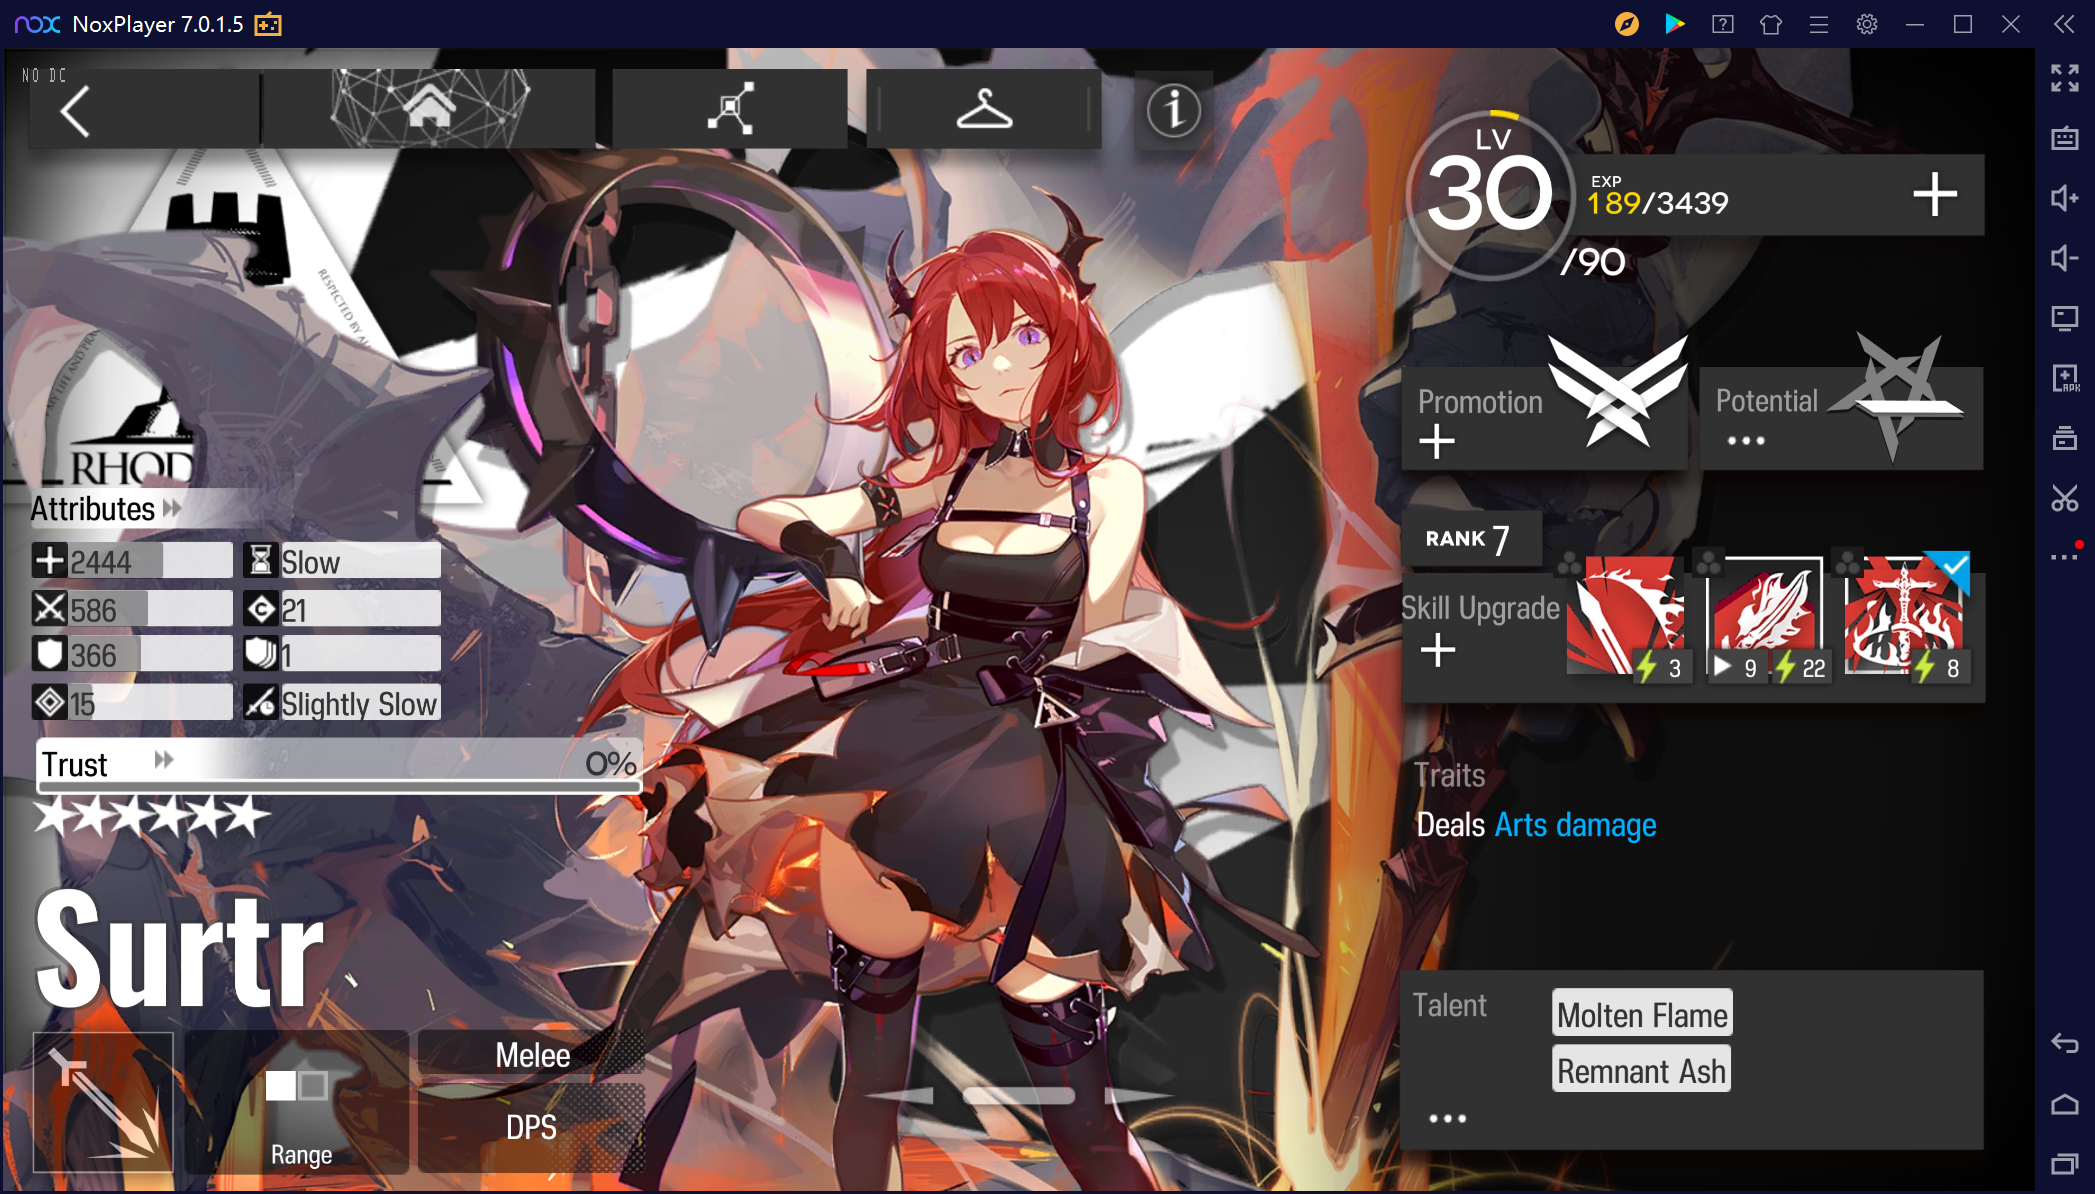This screenshot has width=2095, height=1194.
Task: View the block count value 1
Action: click(341, 655)
